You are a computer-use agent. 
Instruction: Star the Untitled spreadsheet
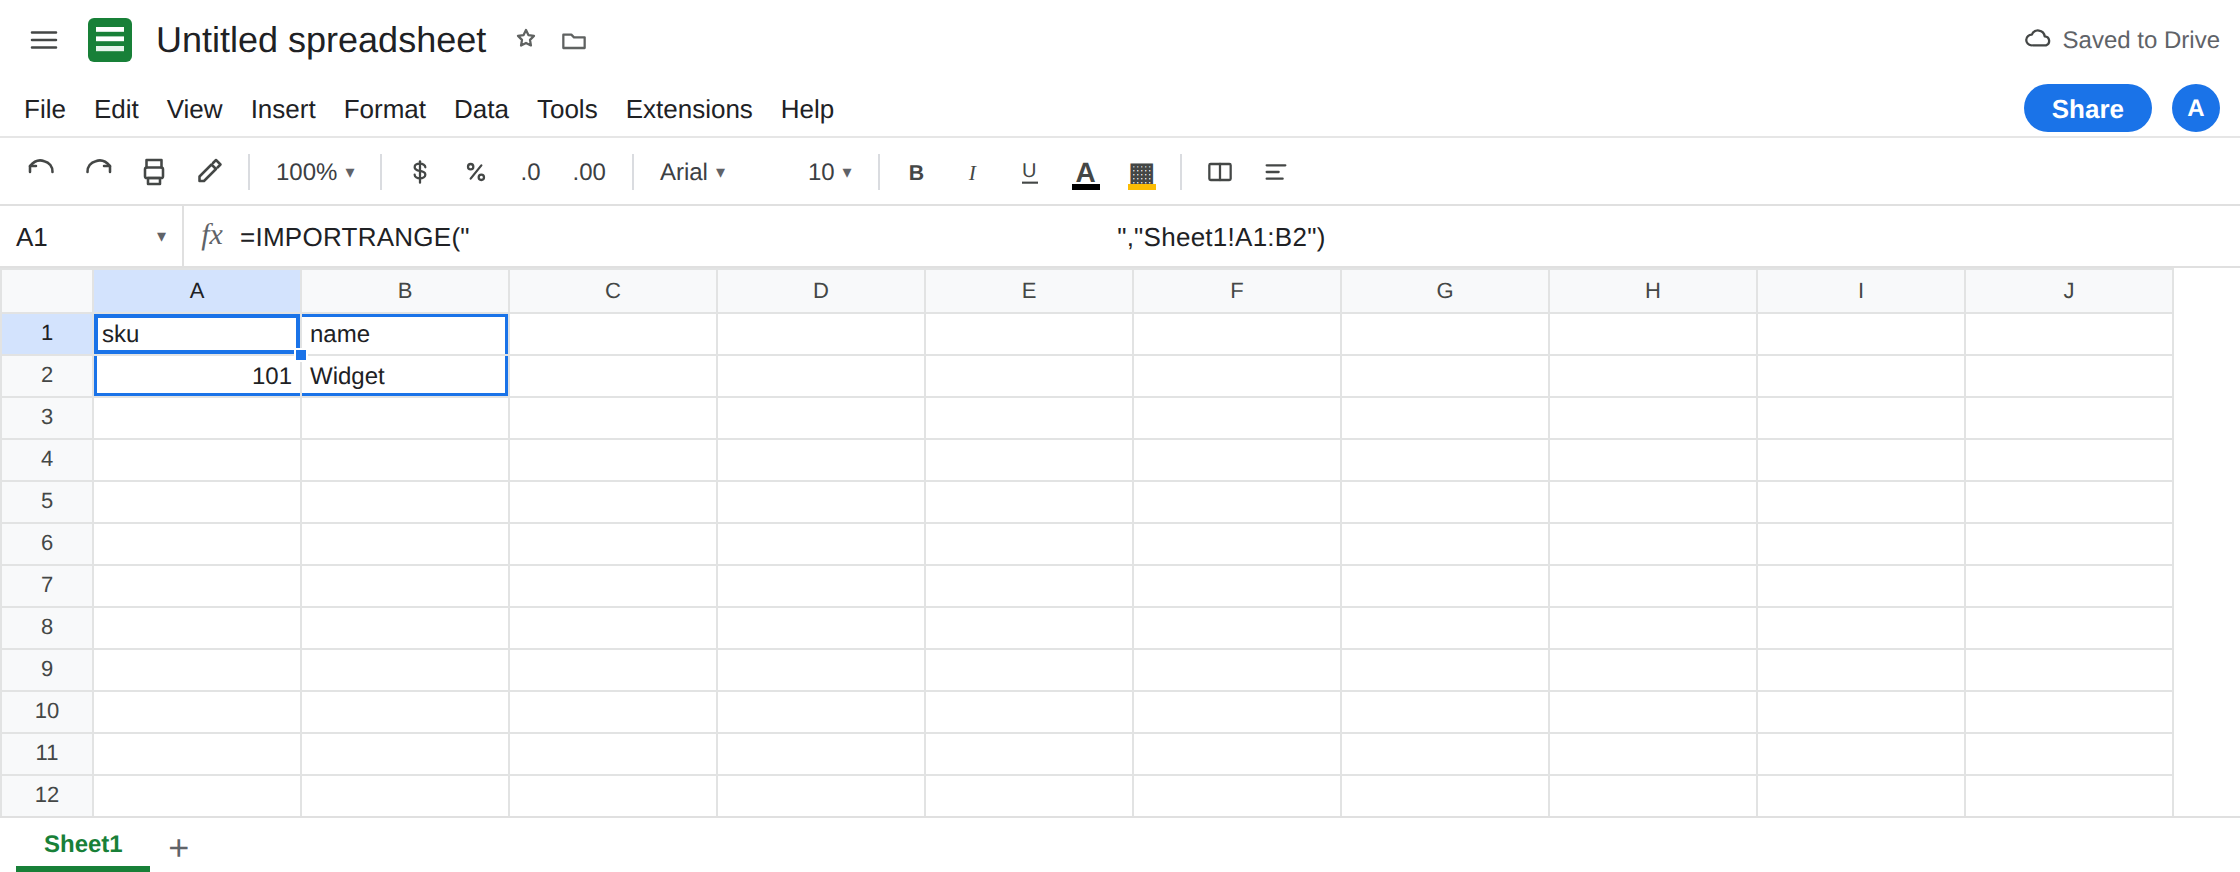coord(526,39)
